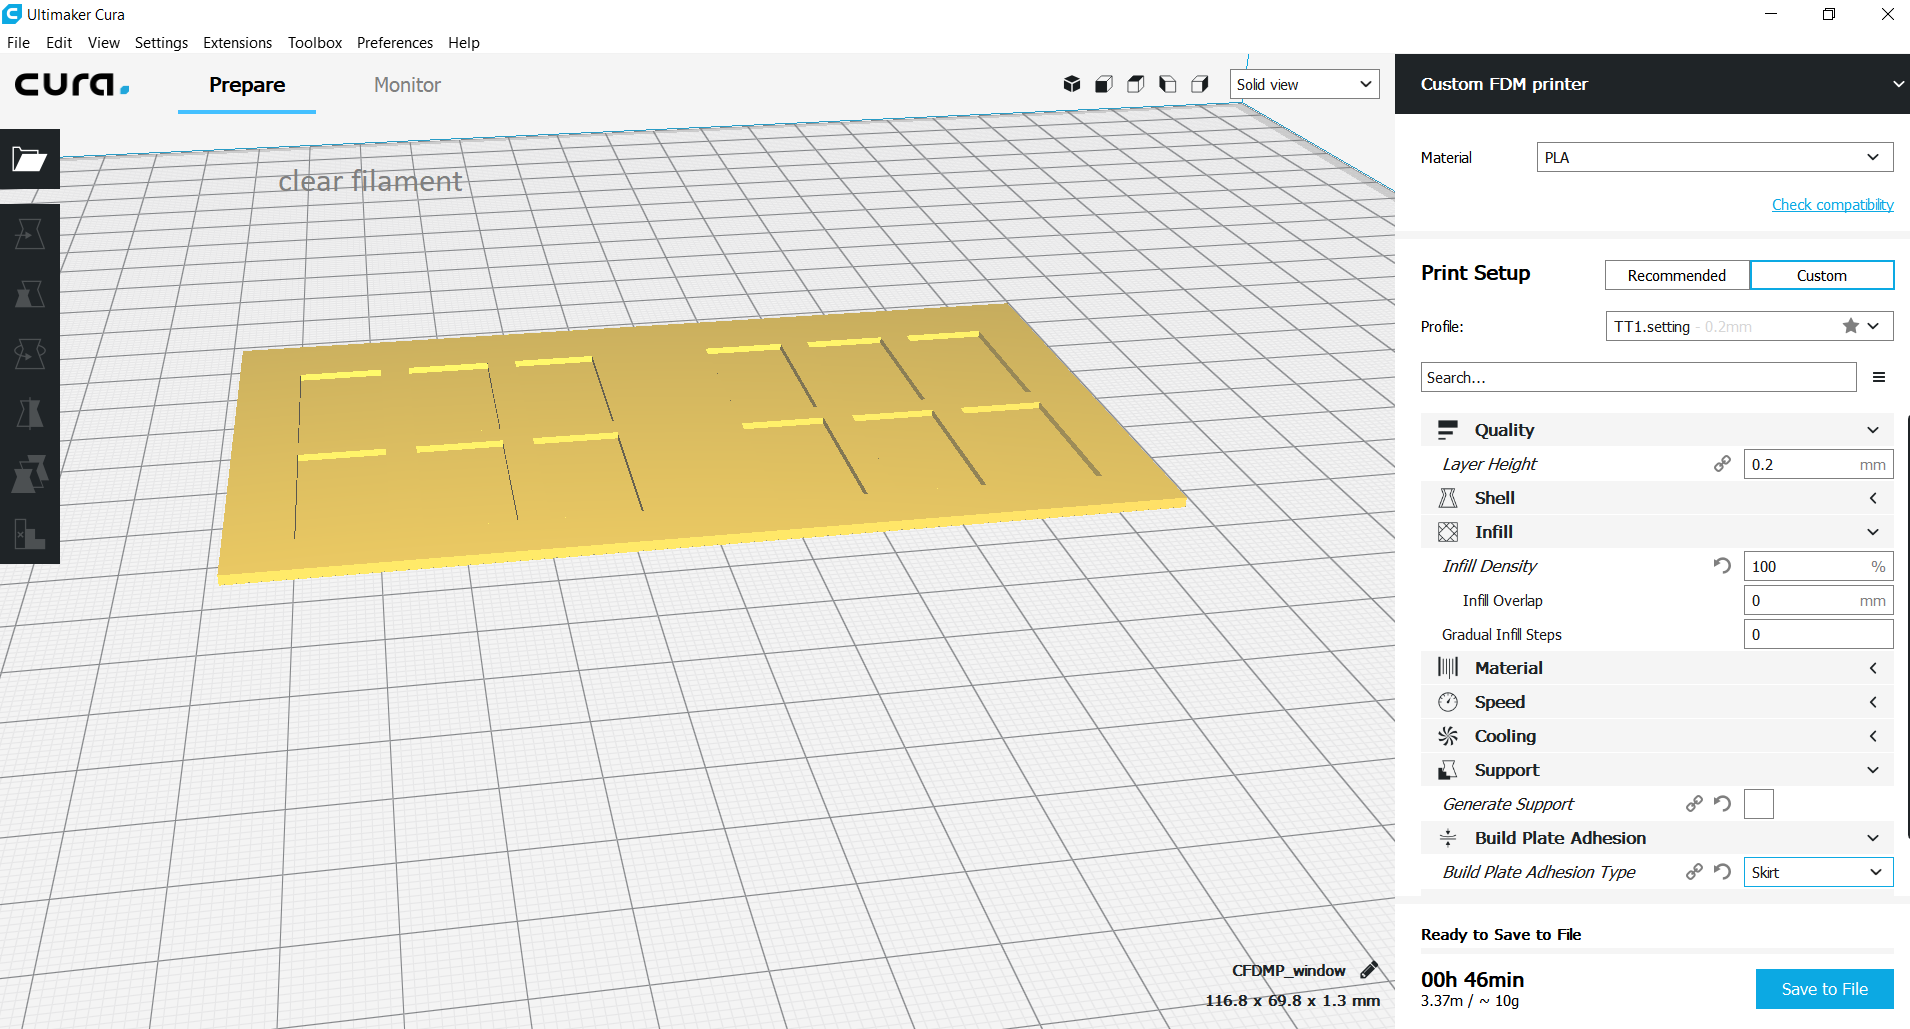Reset Infill Density with the revert arrow

tap(1722, 566)
